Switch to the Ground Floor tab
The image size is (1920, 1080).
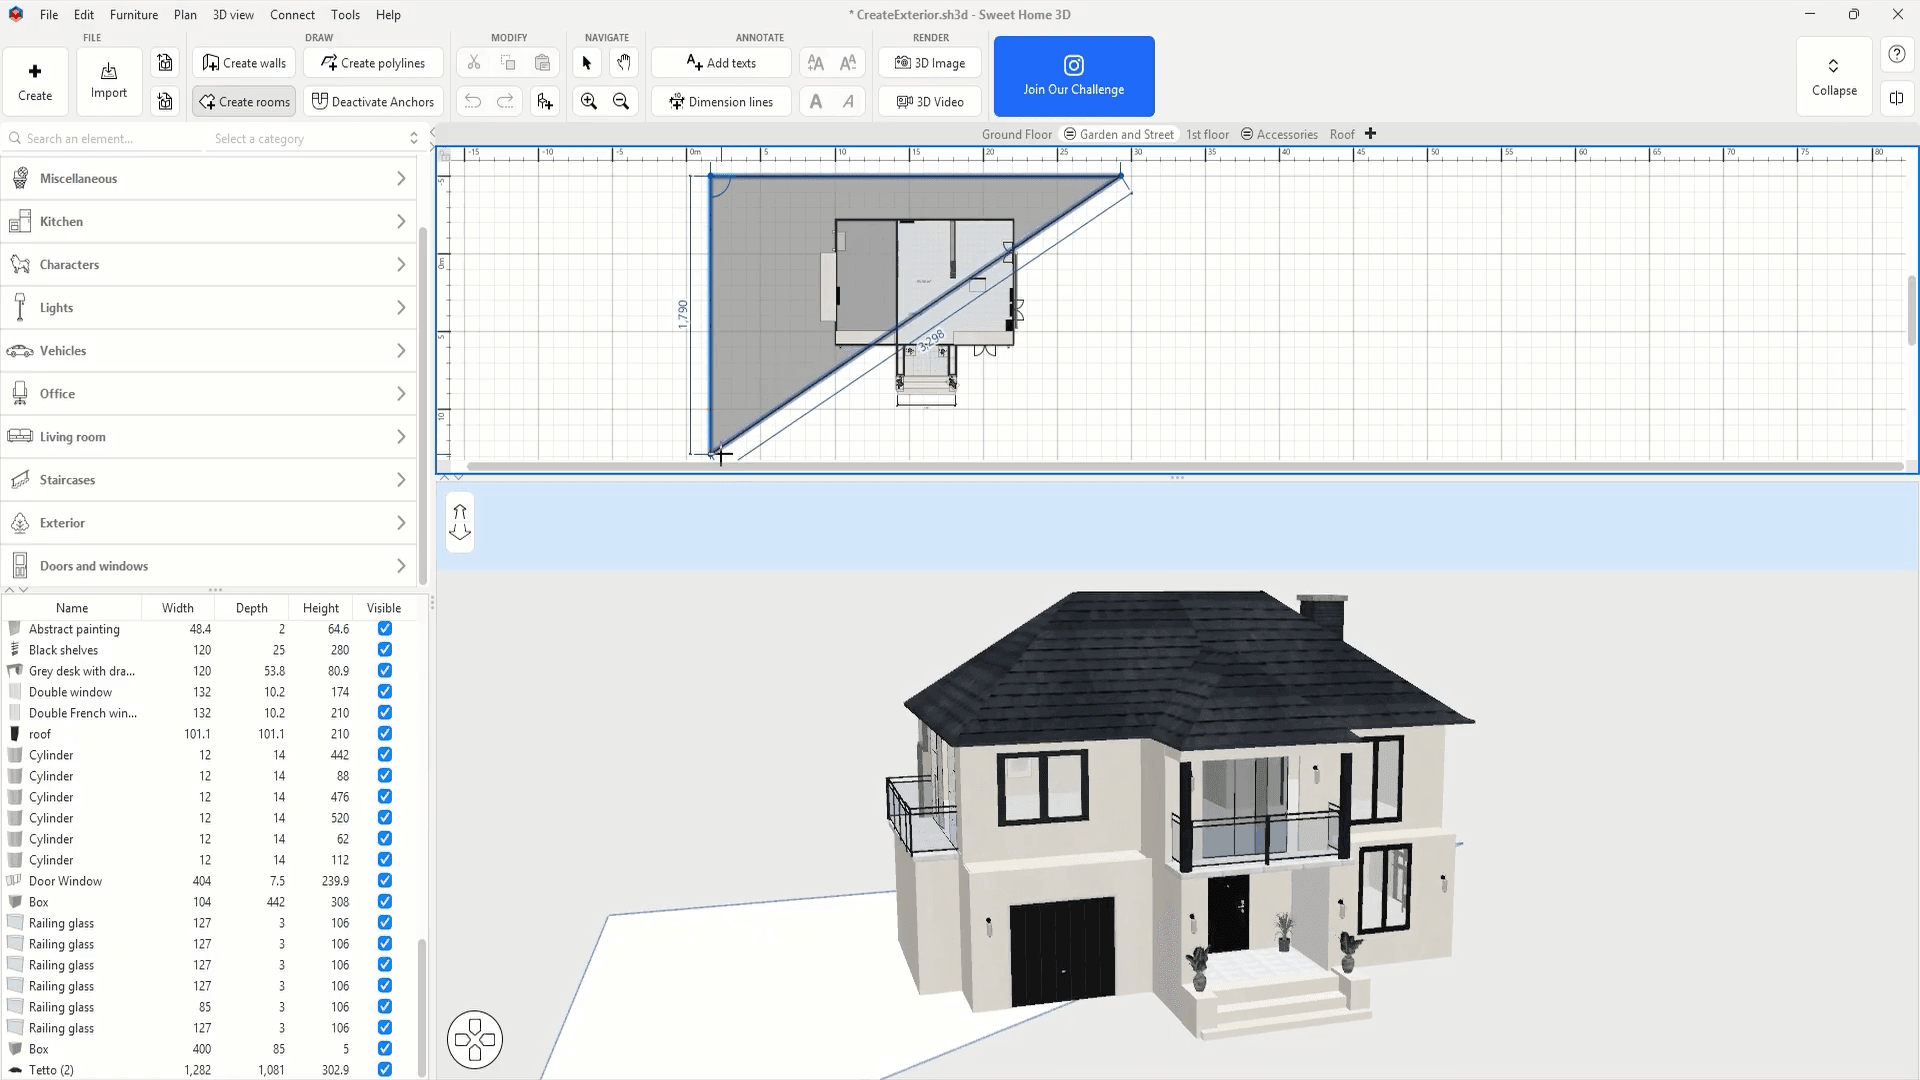[1016, 134]
